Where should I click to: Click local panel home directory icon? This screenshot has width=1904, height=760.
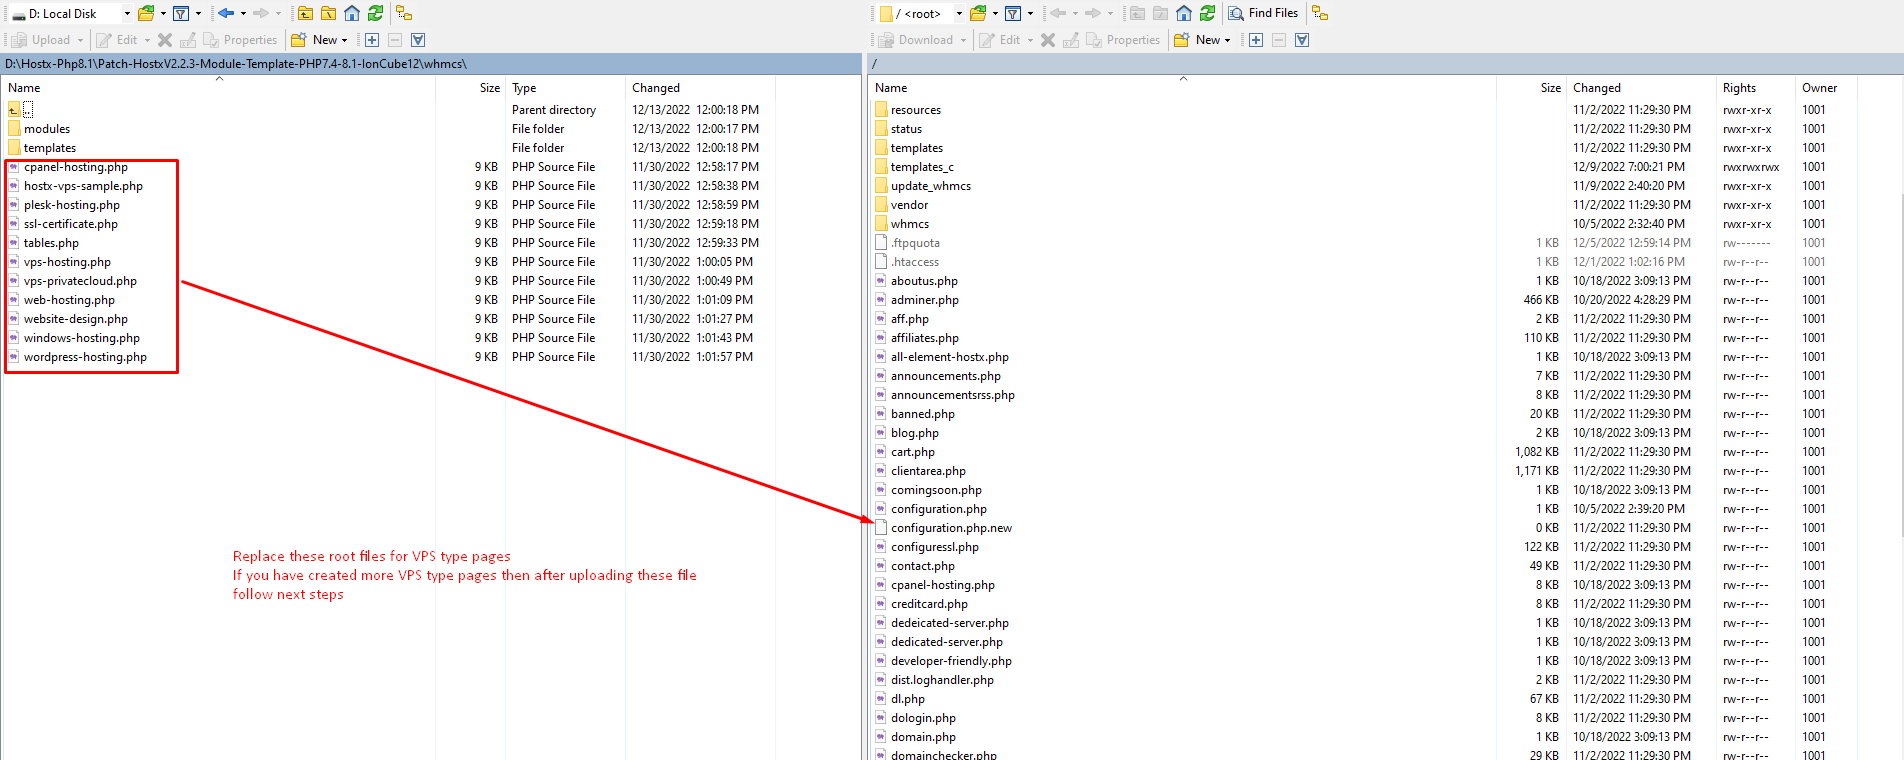click(352, 13)
